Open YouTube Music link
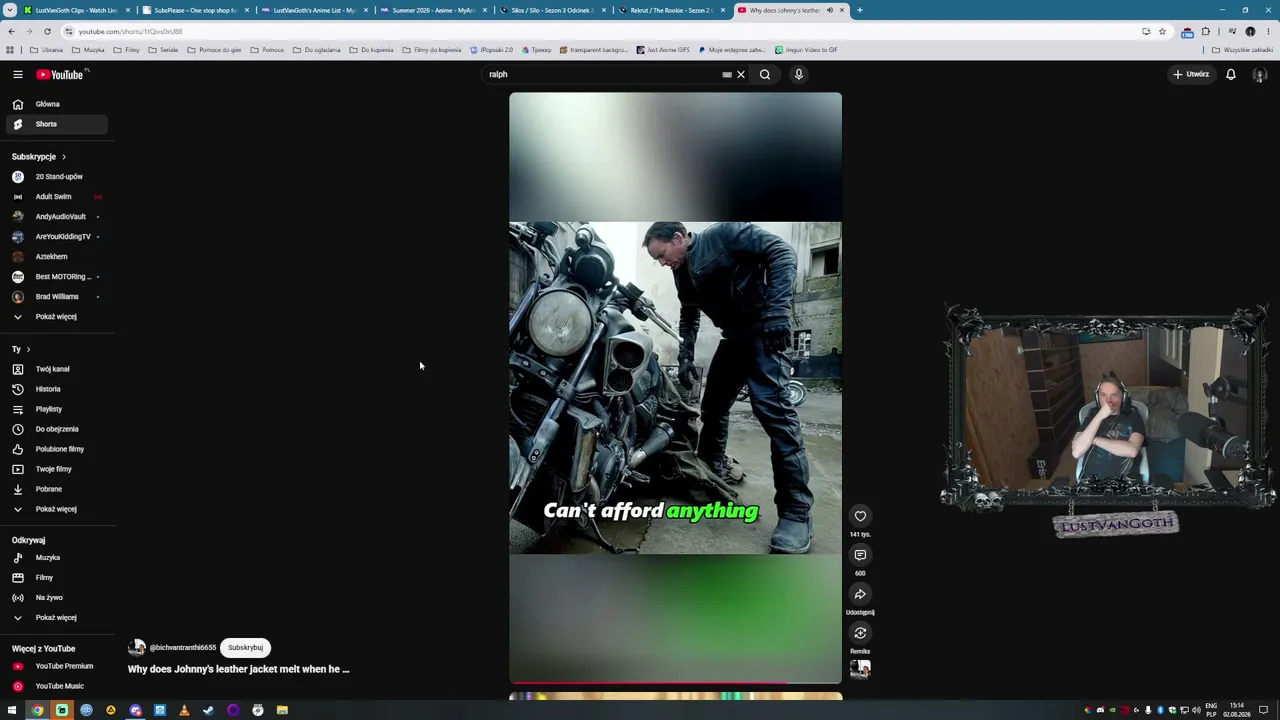Viewport: 1280px width, 720px height. [x=55, y=686]
